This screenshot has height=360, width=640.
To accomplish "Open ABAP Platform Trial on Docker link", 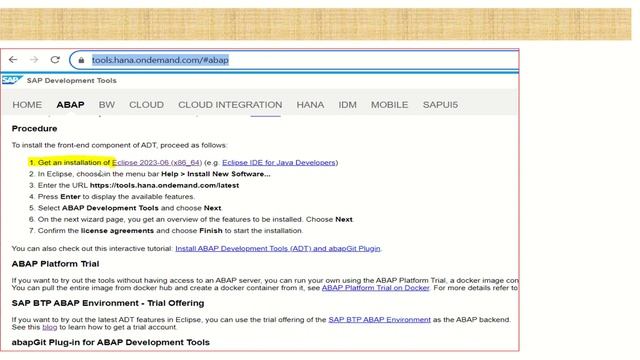I will (x=376, y=288).
